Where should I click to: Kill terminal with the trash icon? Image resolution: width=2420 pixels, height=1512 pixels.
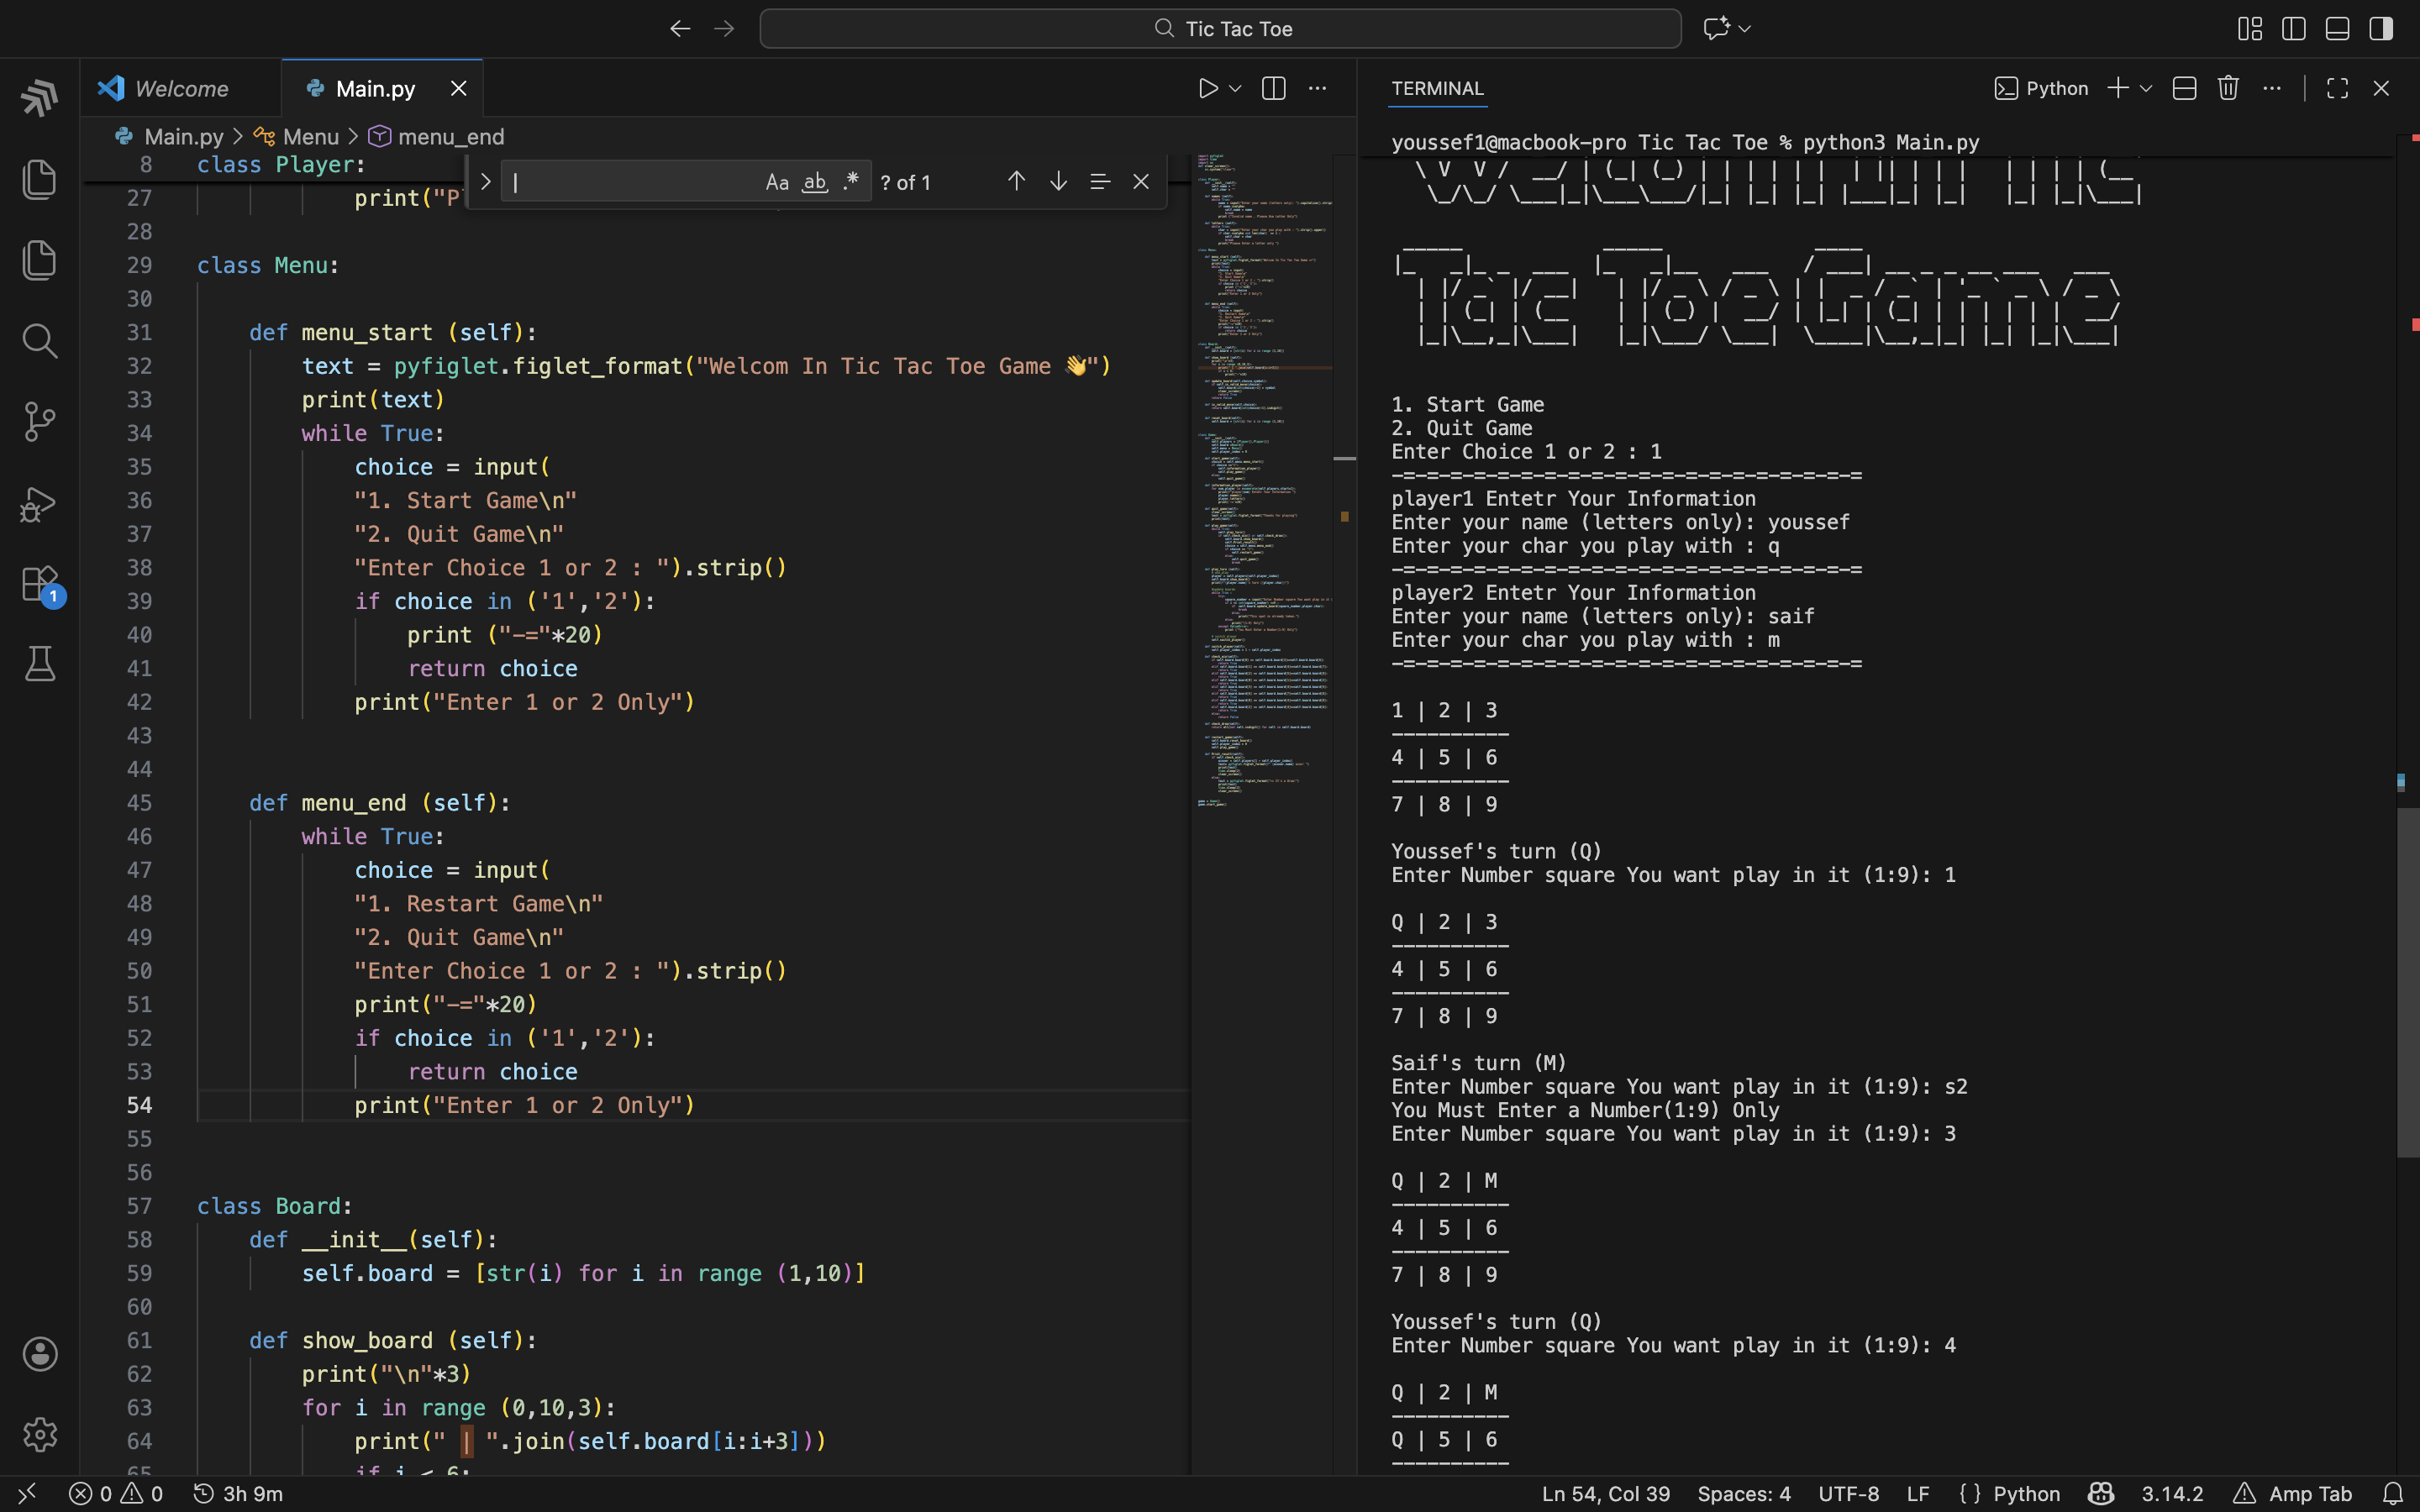[x=2227, y=89]
